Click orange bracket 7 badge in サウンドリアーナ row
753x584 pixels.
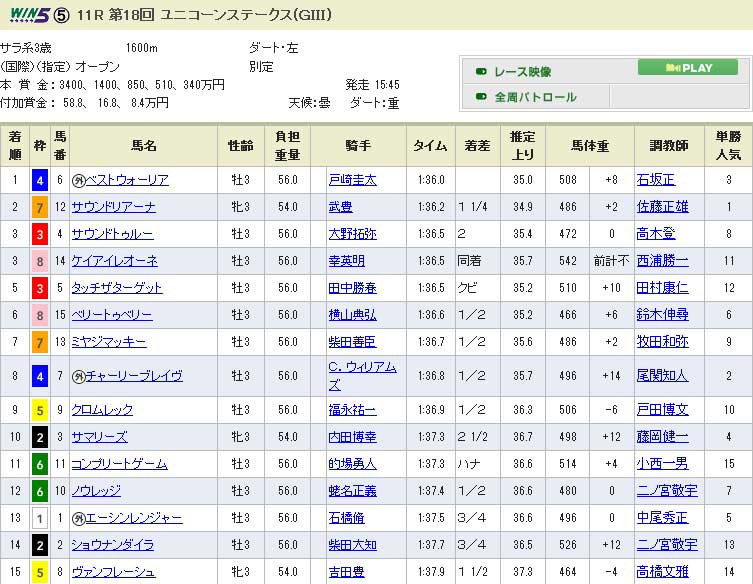40,207
